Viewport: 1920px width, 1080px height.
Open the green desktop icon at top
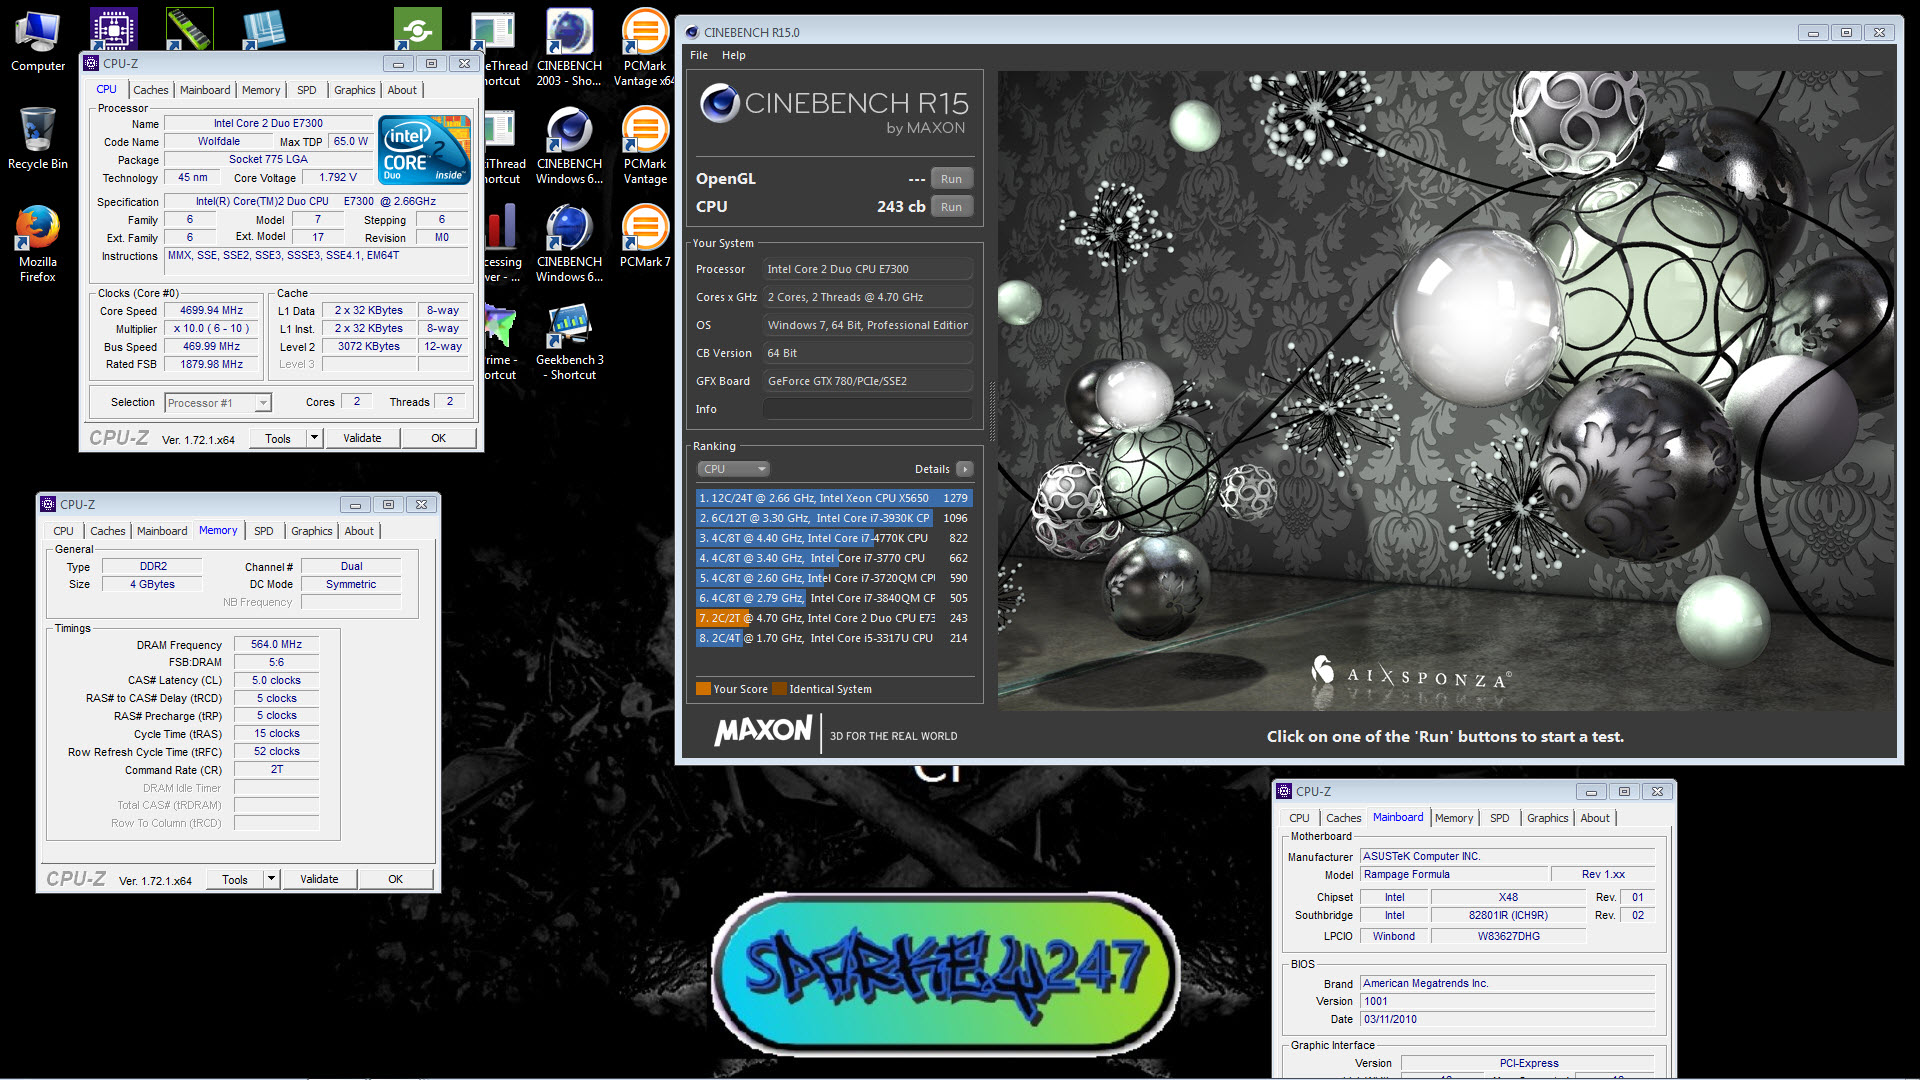coord(417,30)
